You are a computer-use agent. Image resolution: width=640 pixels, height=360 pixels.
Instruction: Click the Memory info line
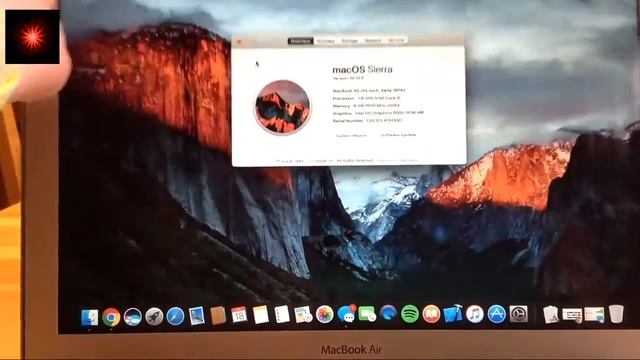click(366, 106)
